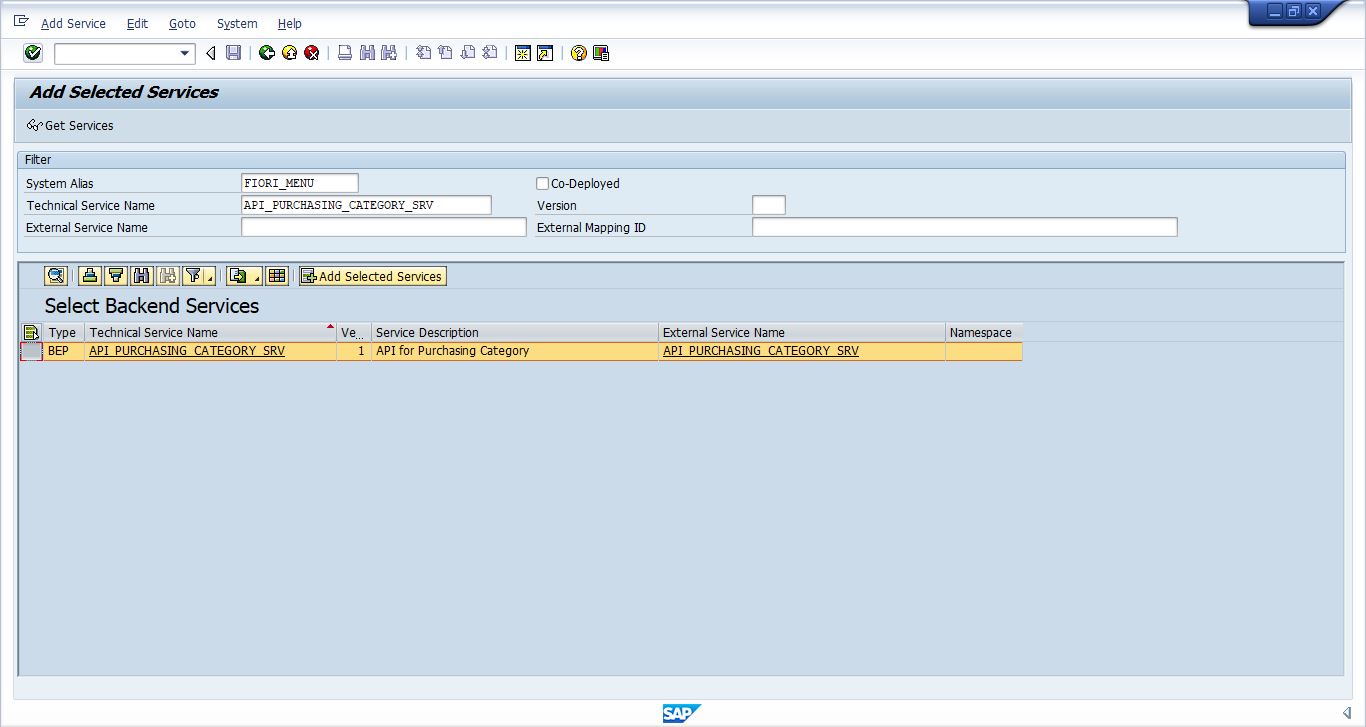Click the Set Filter funnel icon

pos(193,276)
